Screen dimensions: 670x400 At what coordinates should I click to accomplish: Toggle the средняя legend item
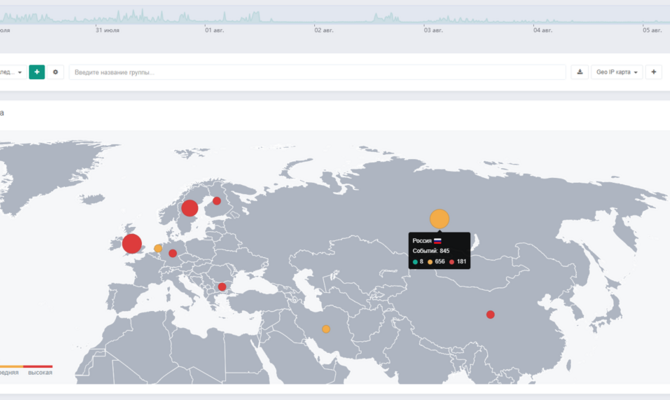(9, 372)
